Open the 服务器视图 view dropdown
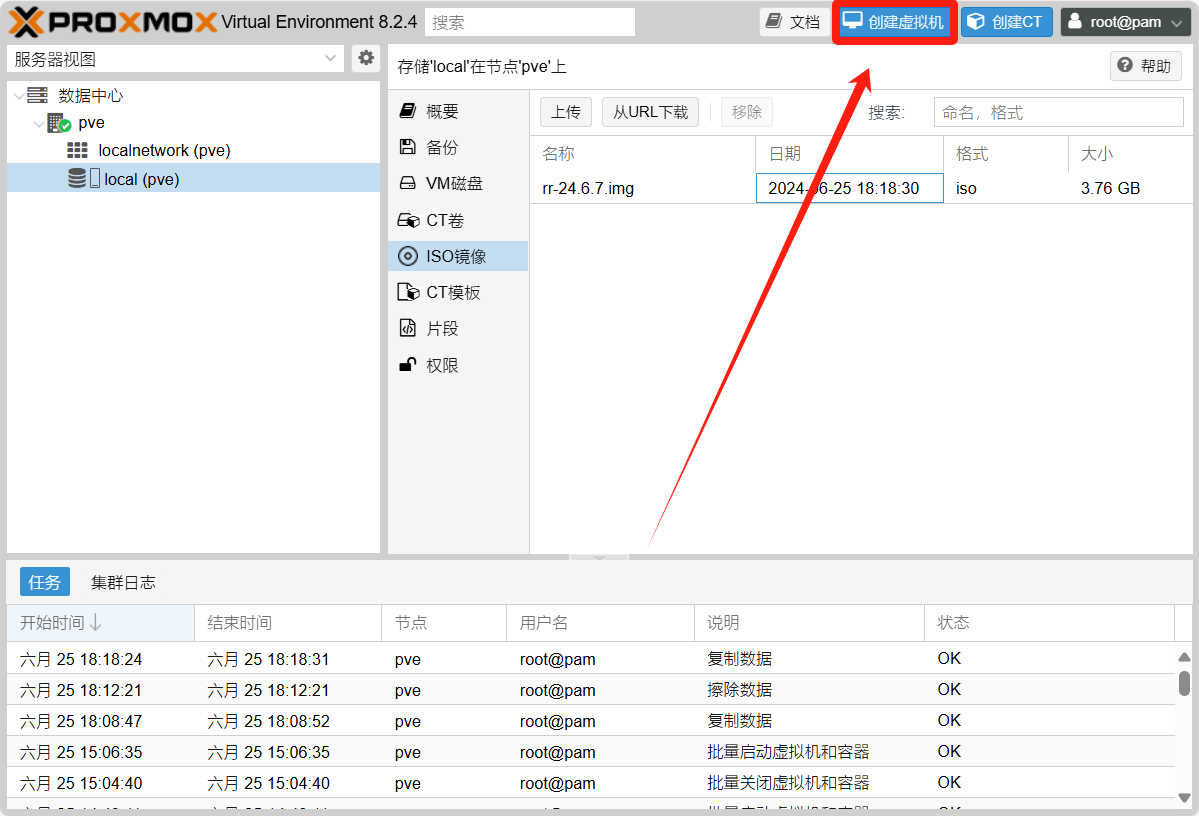This screenshot has width=1199, height=816. (175, 59)
